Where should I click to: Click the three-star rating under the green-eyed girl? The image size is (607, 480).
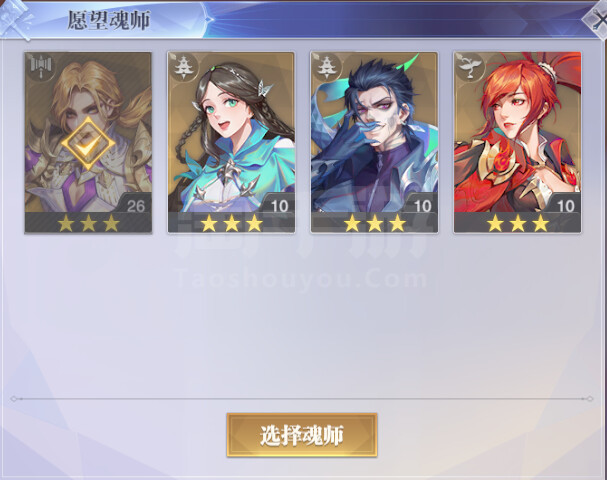(x=231, y=223)
